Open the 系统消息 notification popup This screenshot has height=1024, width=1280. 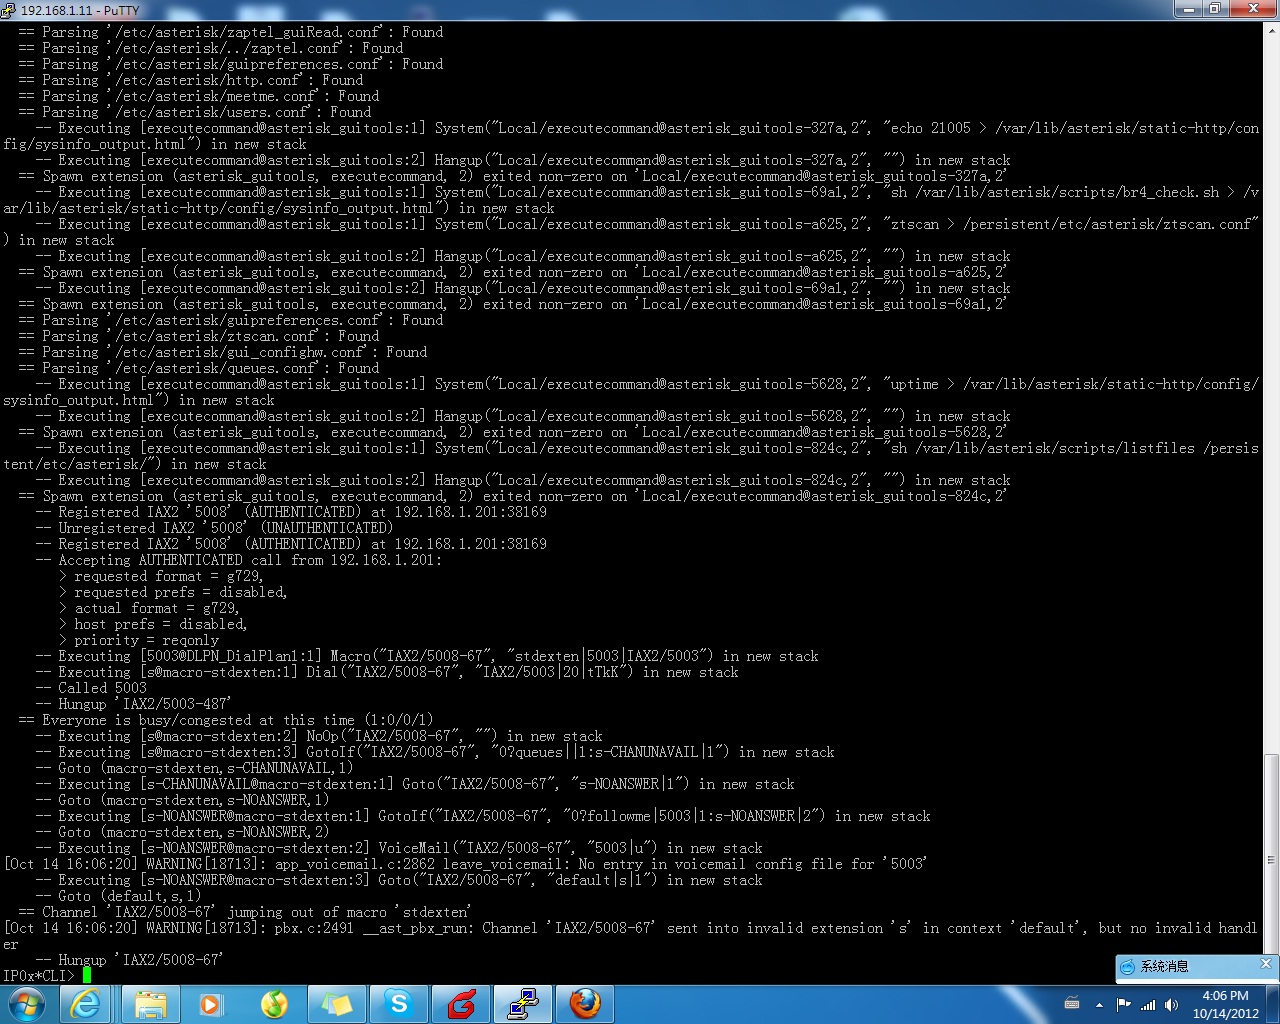(1196, 967)
